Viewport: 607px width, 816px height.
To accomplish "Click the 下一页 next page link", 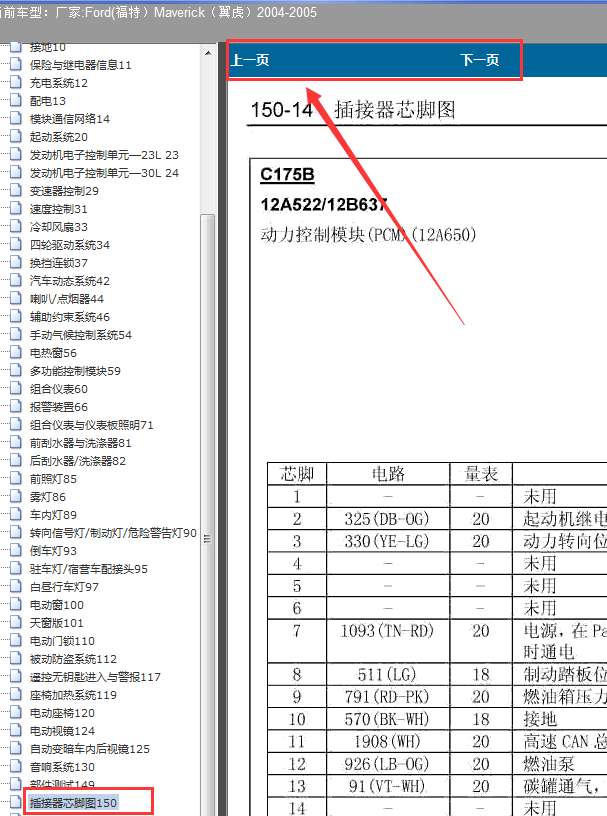I will (x=479, y=60).
